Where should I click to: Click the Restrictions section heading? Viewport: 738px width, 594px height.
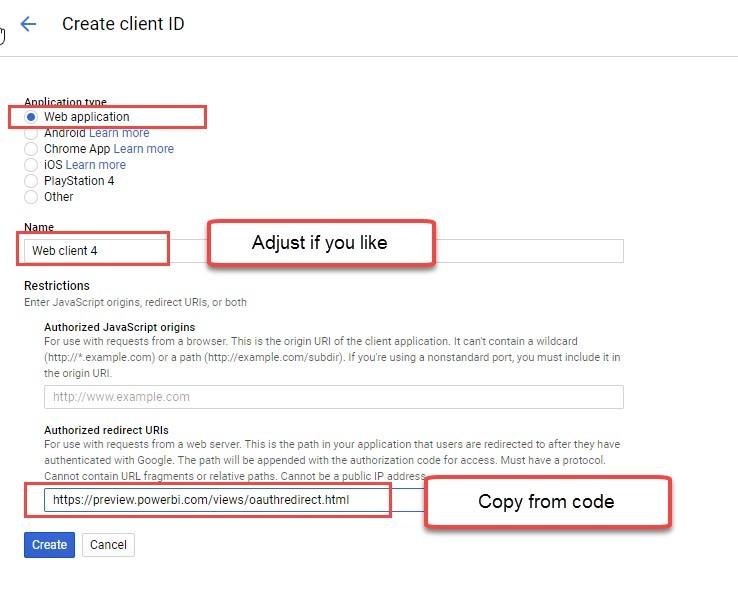pyautogui.click(x=57, y=286)
